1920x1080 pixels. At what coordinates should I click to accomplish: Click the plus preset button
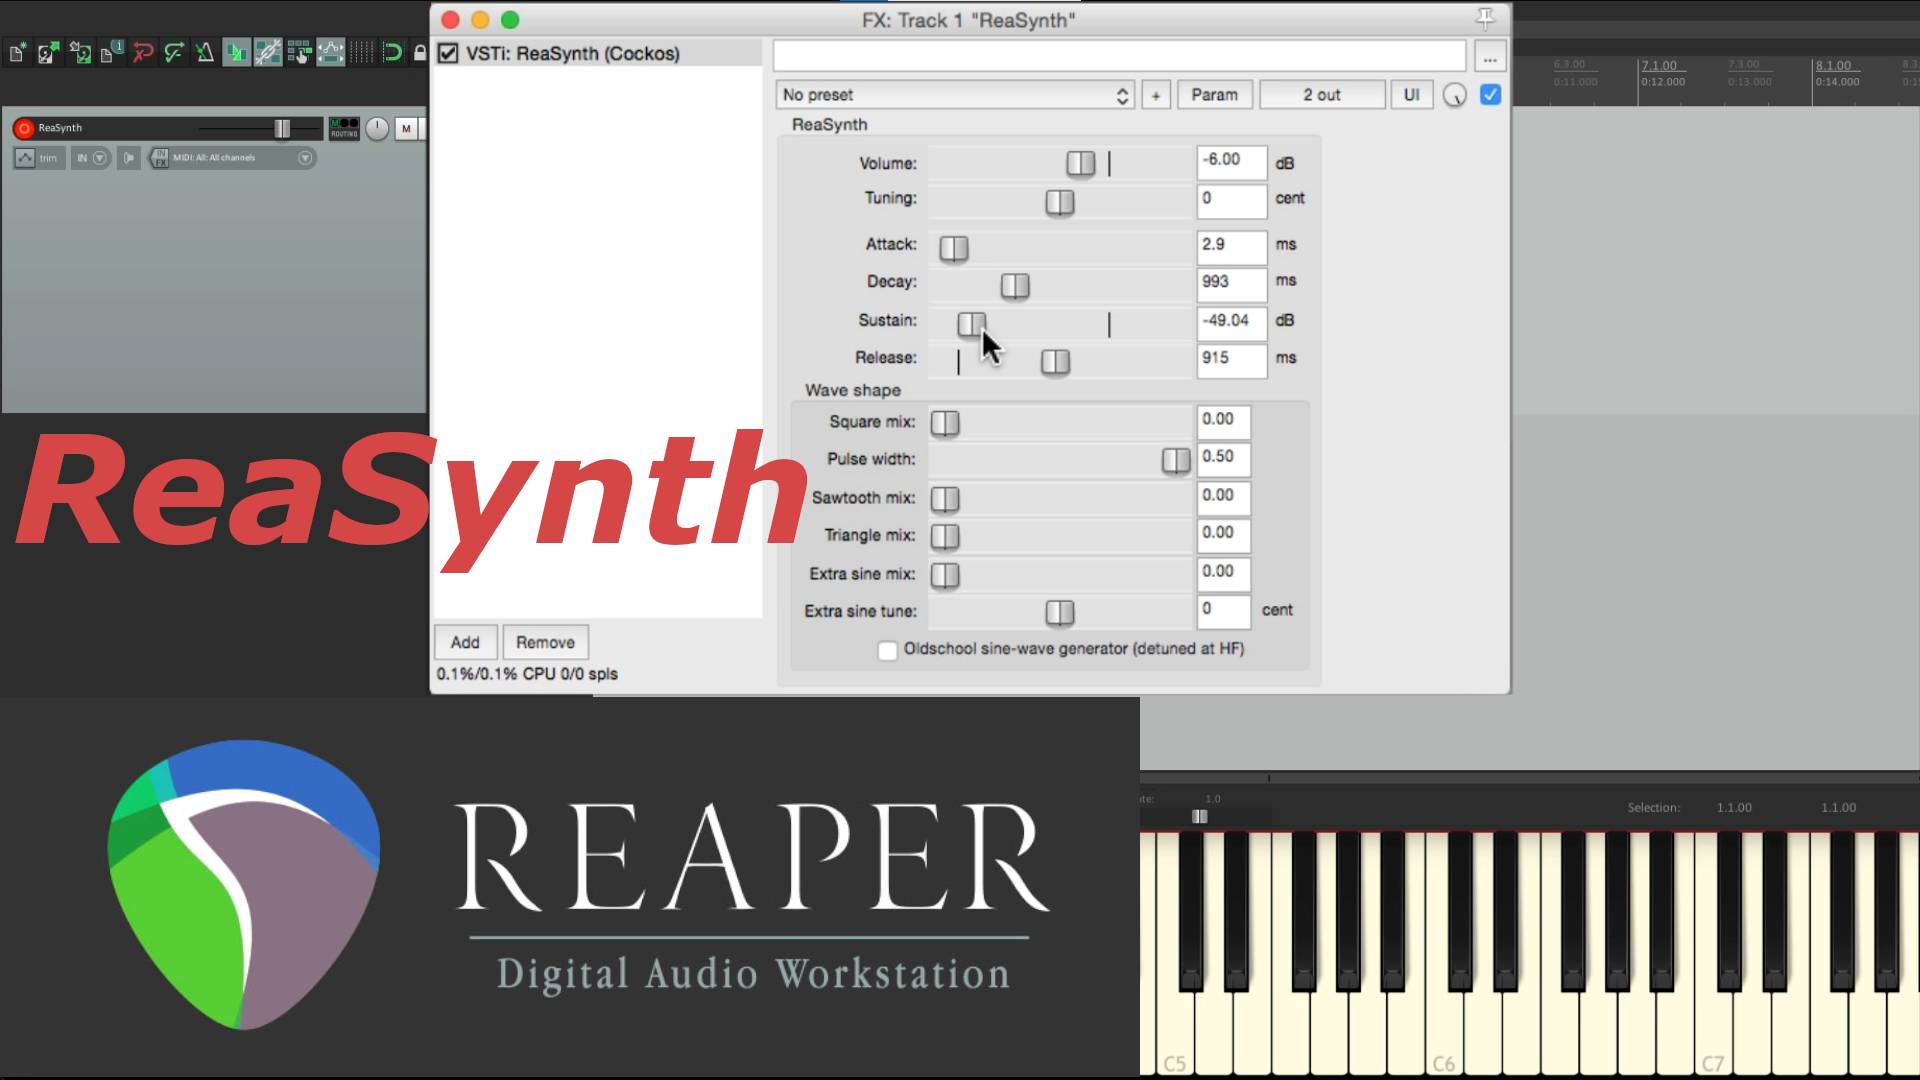pyautogui.click(x=1156, y=95)
